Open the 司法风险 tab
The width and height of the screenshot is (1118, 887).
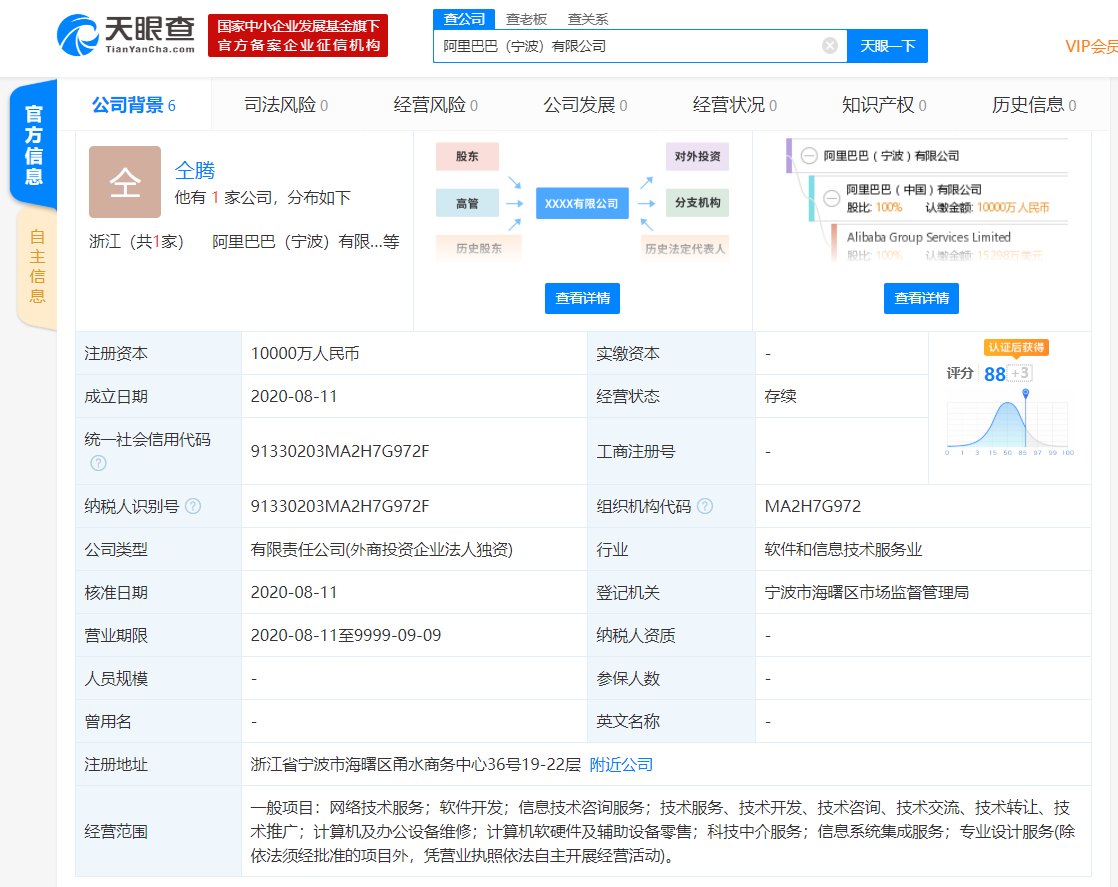(285, 105)
